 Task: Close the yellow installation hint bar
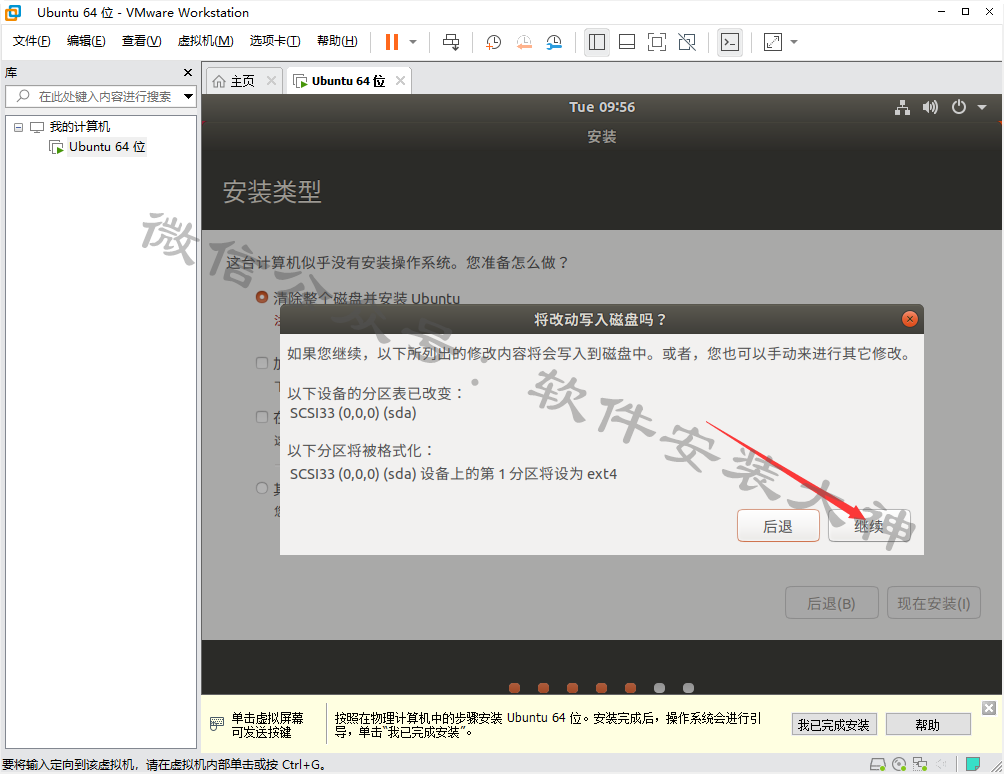coord(989,707)
